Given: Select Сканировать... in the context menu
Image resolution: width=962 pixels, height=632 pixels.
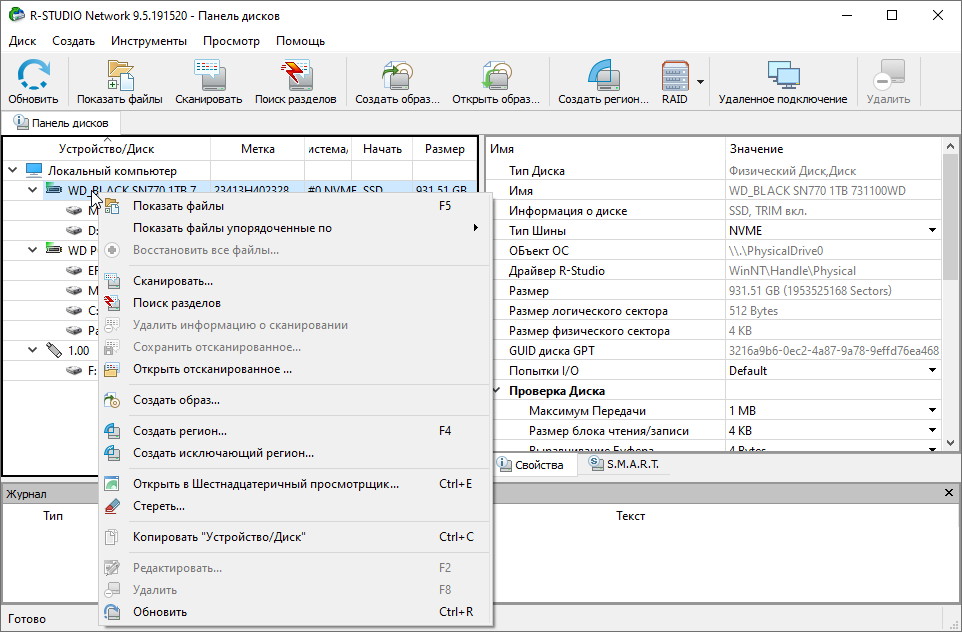Looking at the screenshot, I should 295,281.
